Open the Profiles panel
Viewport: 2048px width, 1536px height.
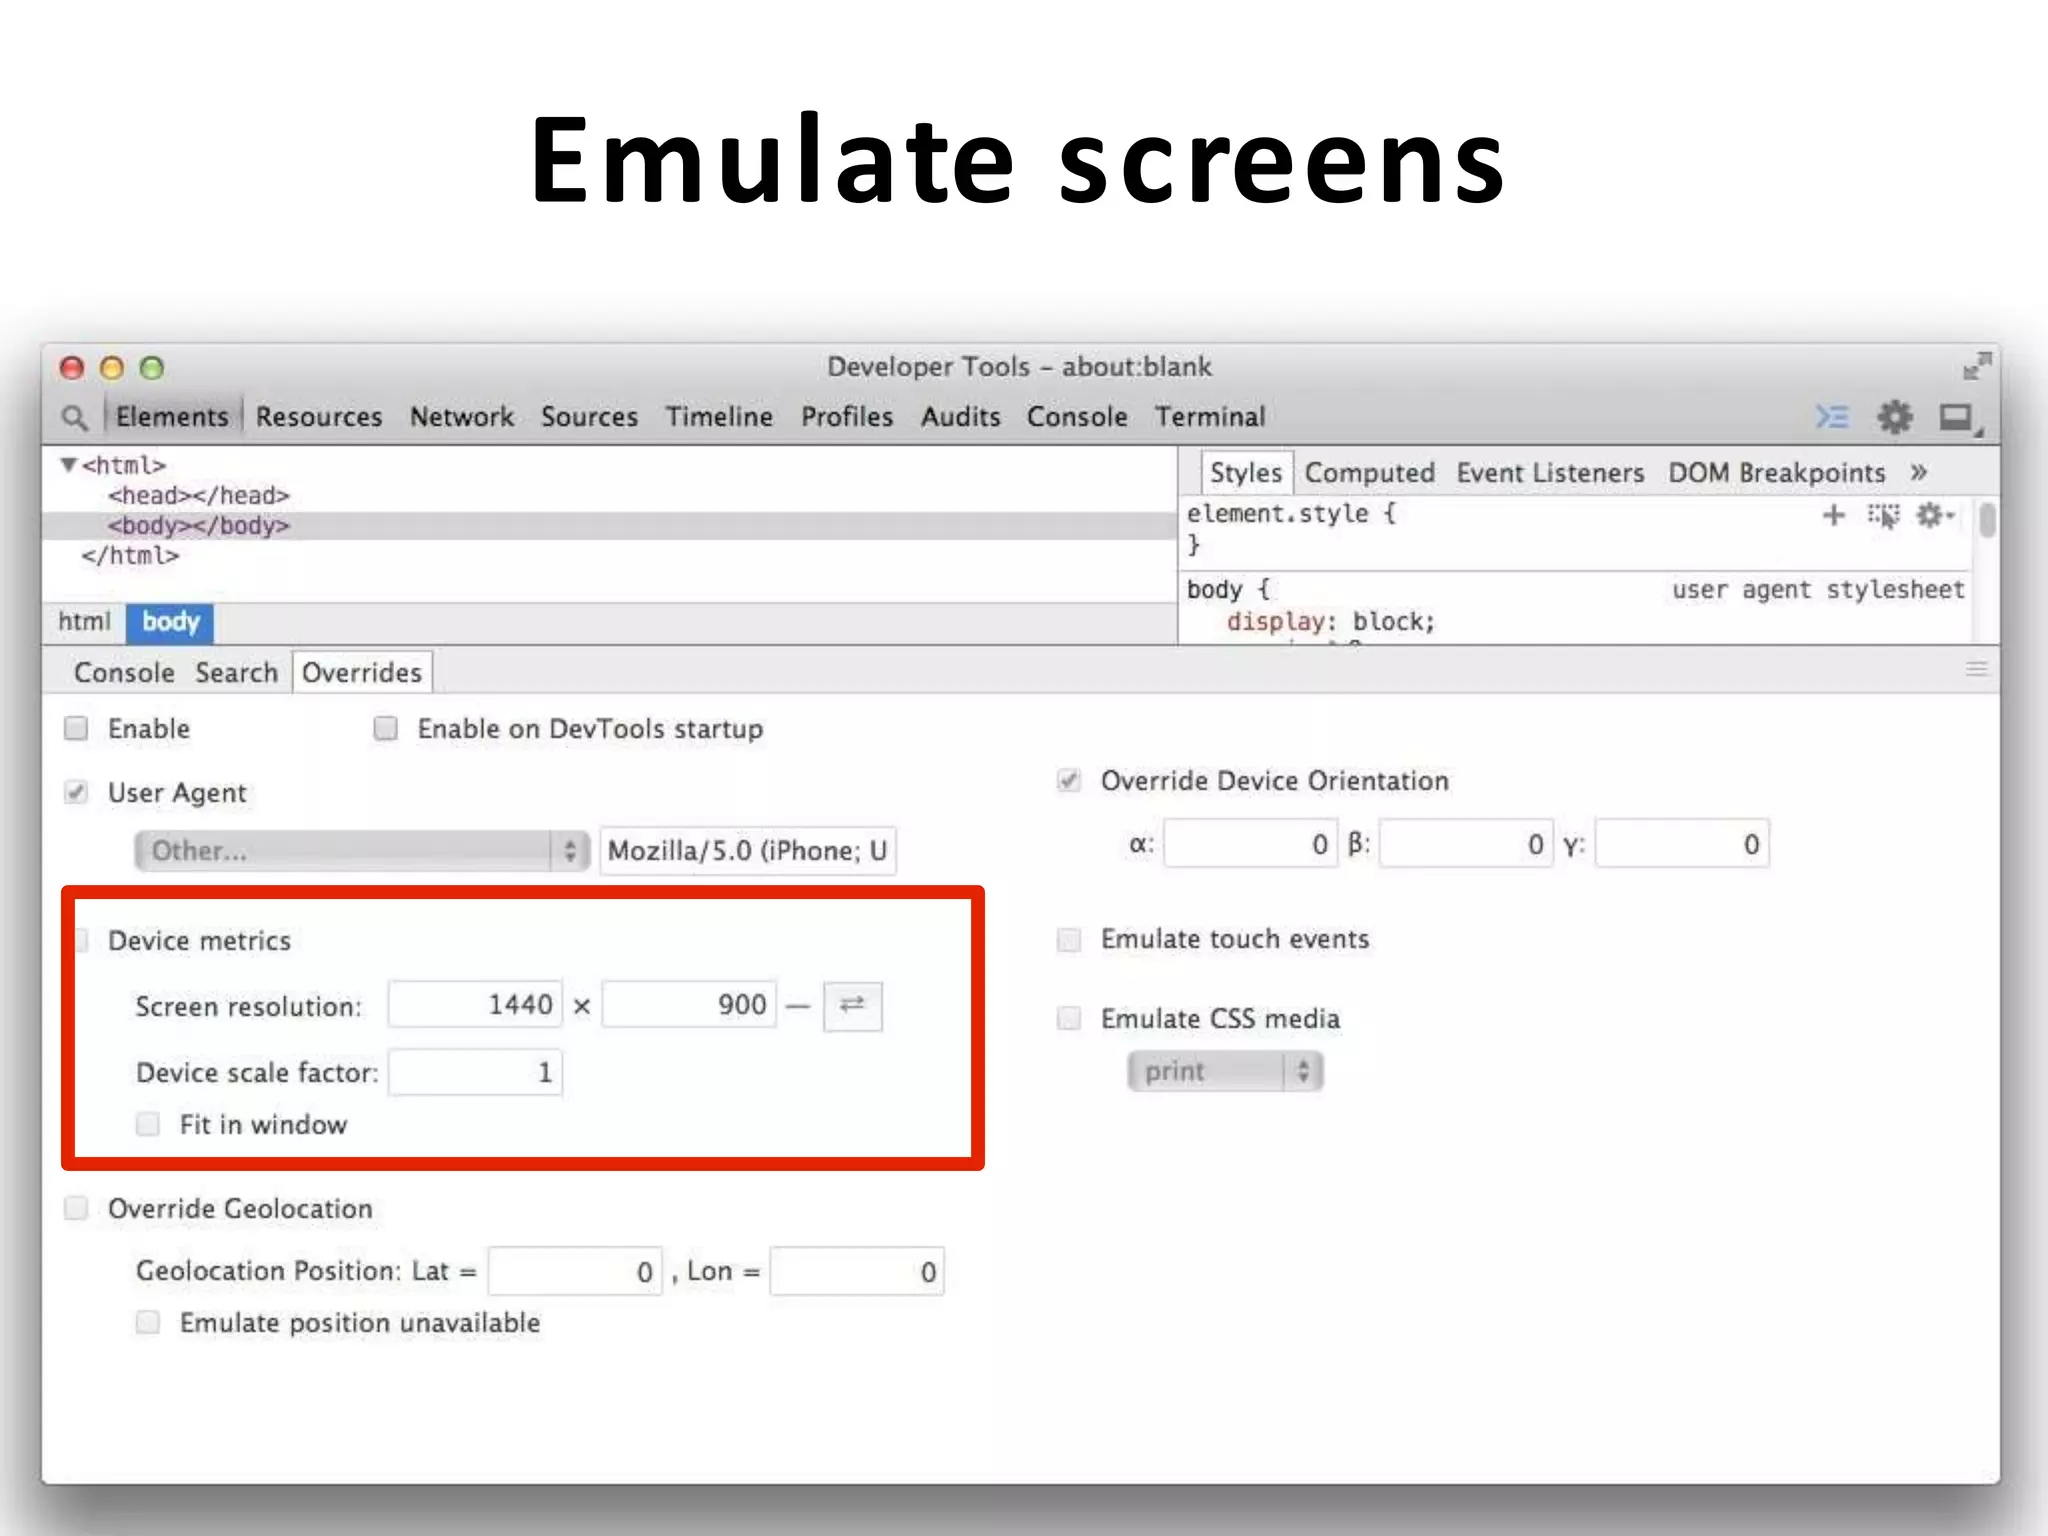coord(847,417)
